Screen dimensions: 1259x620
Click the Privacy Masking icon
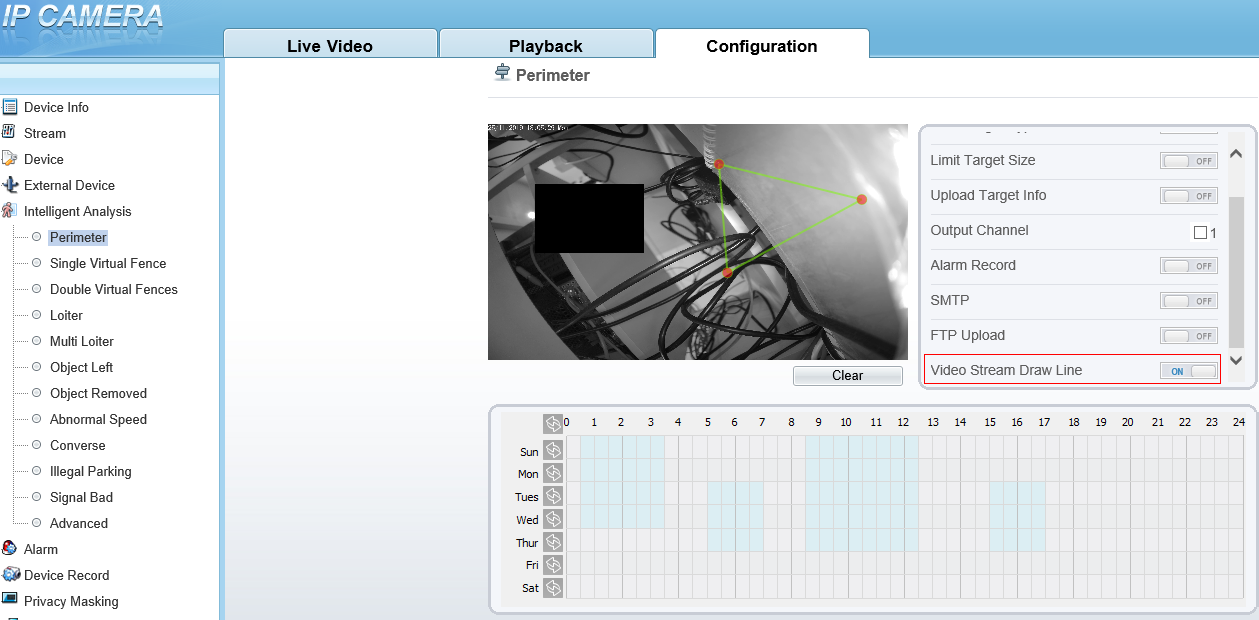coord(10,600)
